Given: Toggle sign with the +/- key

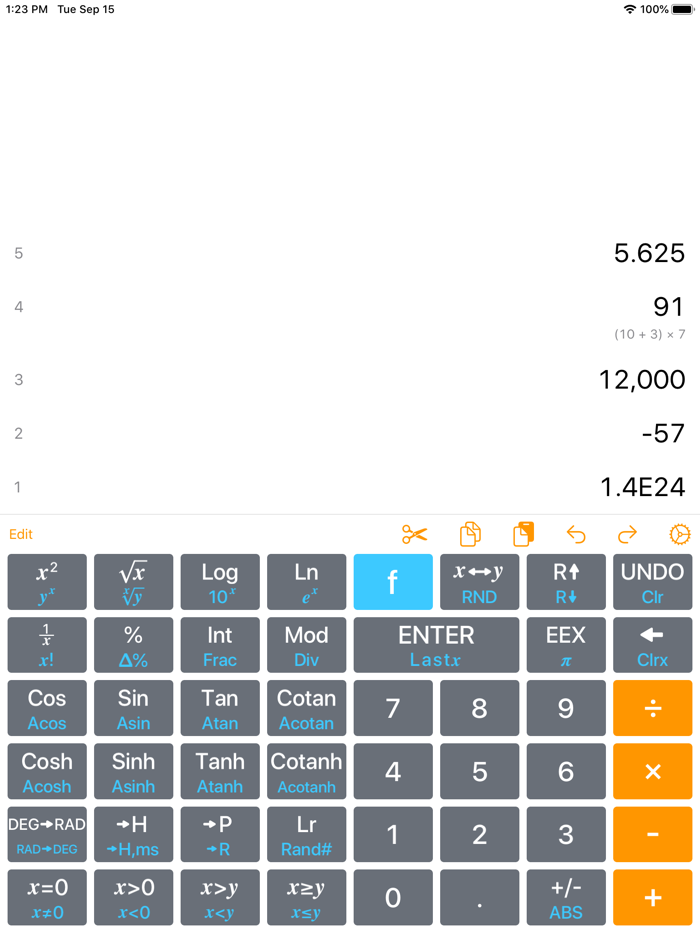Looking at the screenshot, I should (x=566, y=897).
